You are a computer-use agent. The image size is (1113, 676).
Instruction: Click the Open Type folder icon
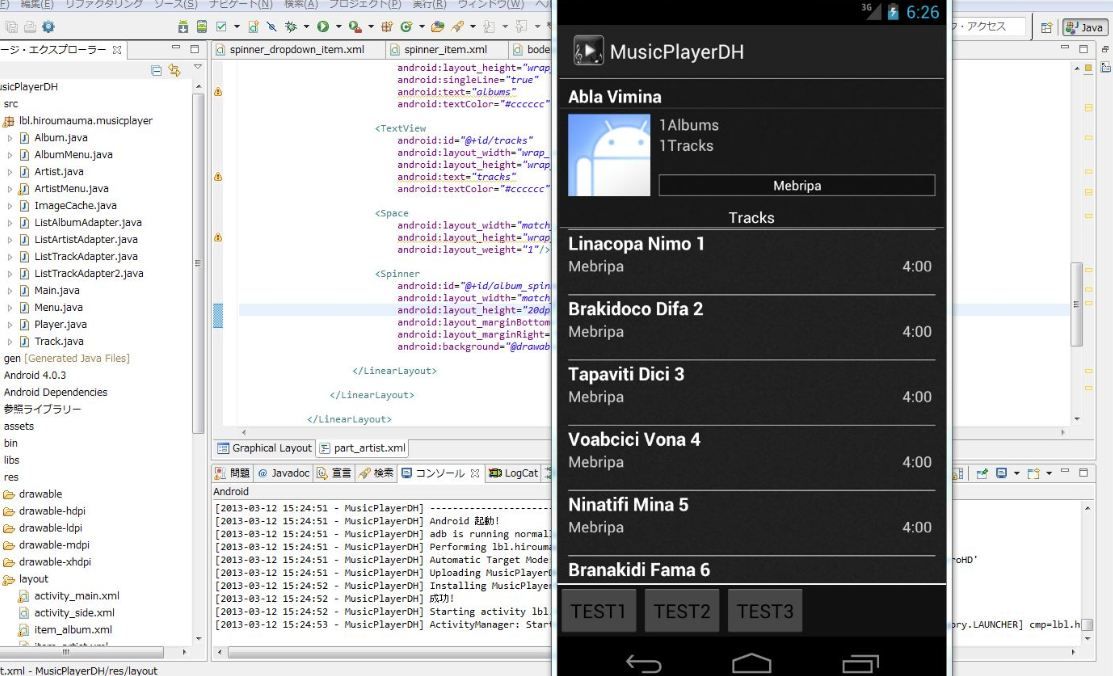click(x=438, y=27)
